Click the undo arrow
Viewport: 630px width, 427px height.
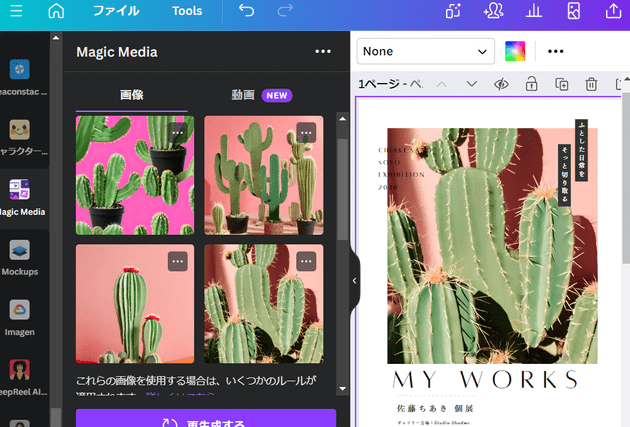247,12
